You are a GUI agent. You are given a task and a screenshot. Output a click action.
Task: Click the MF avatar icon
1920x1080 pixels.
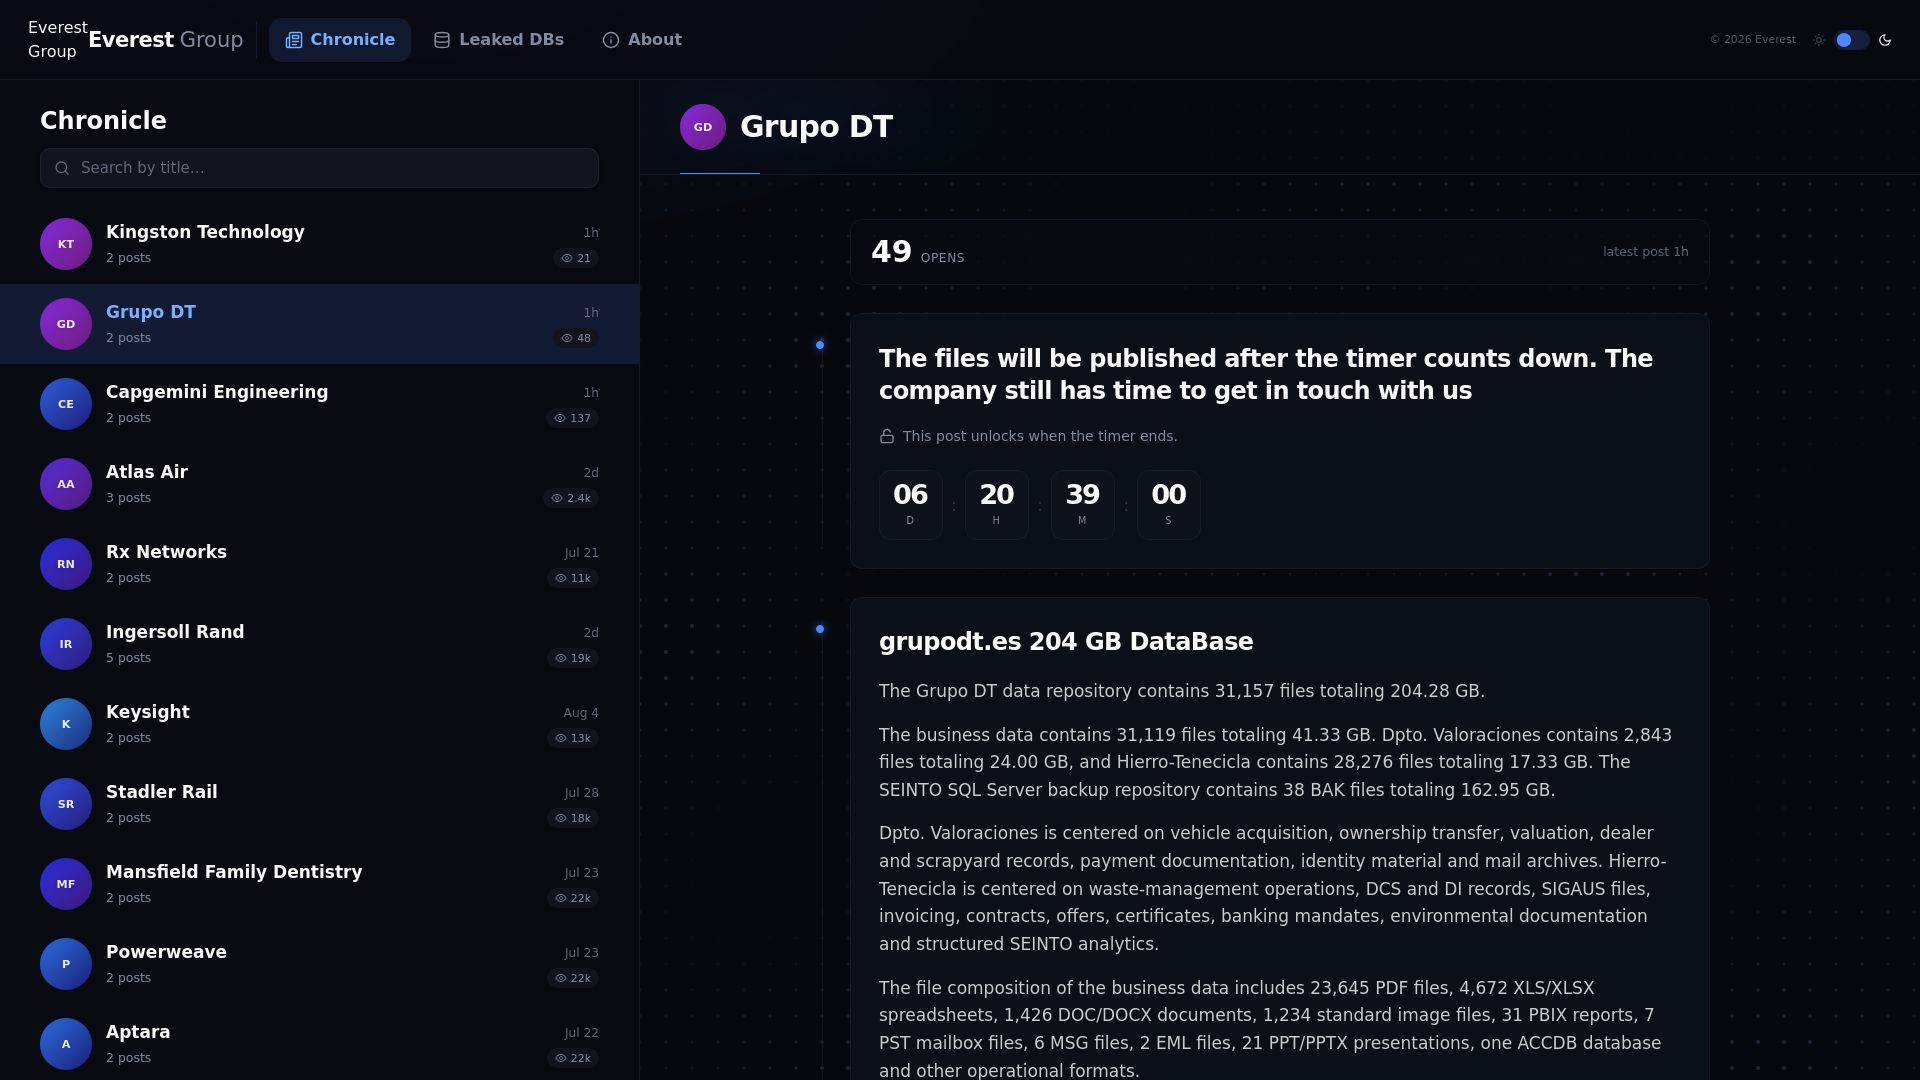(x=66, y=884)
